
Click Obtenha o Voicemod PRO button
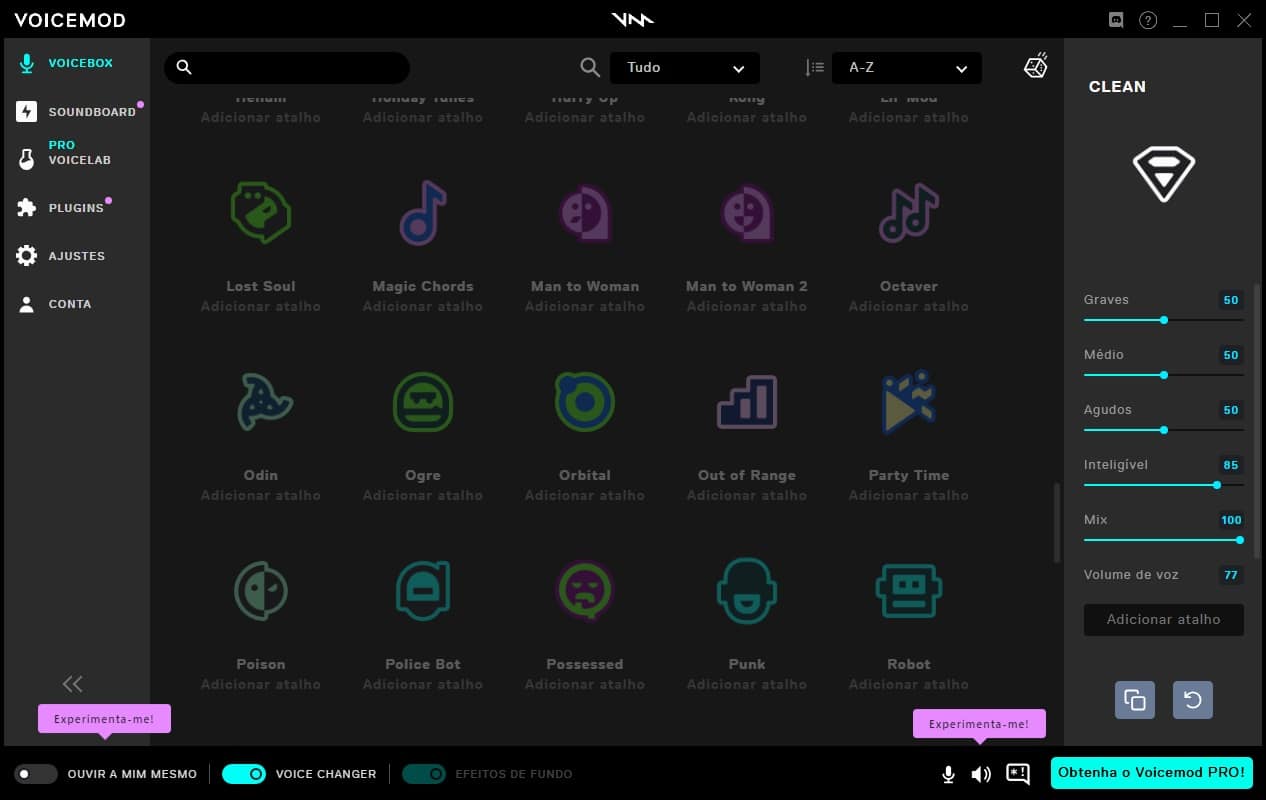click(x=1151, y=773)
